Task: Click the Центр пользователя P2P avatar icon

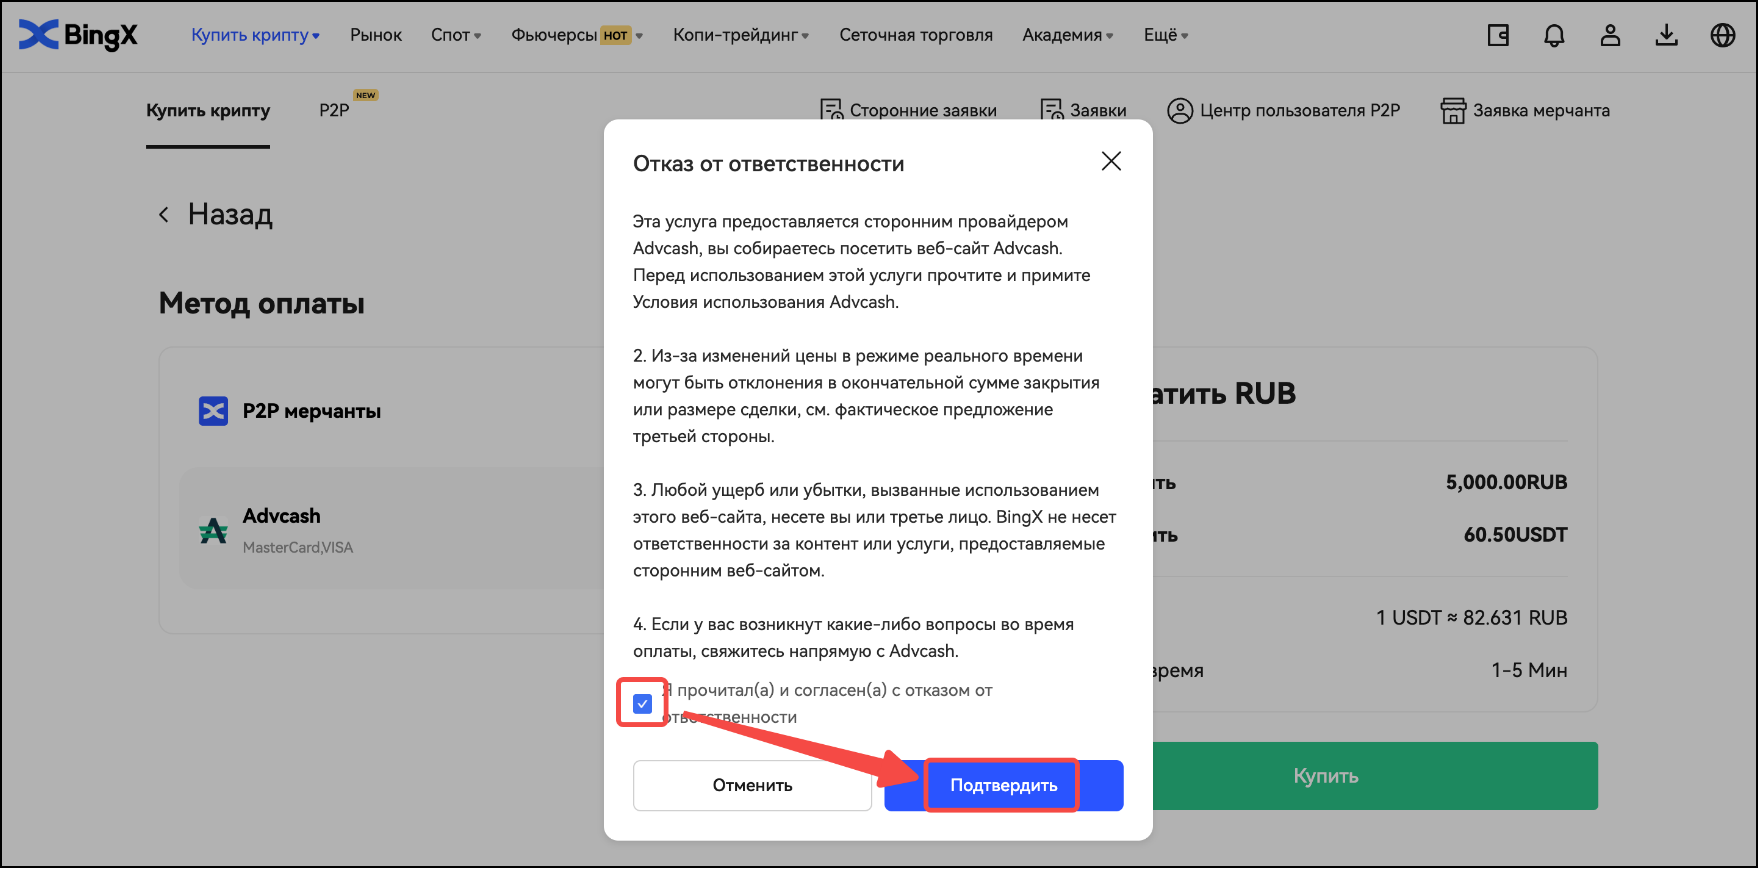Action: point(1180,110)
